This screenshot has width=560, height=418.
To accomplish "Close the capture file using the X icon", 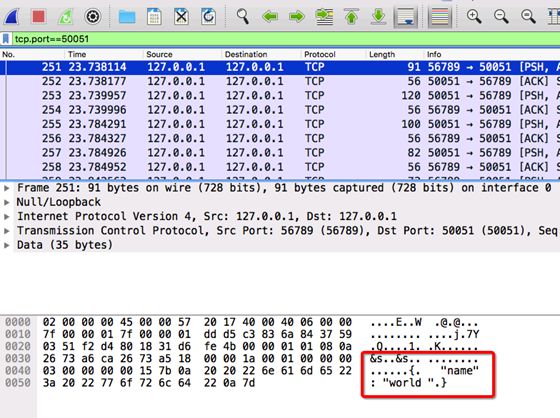I will coord(181,16).
